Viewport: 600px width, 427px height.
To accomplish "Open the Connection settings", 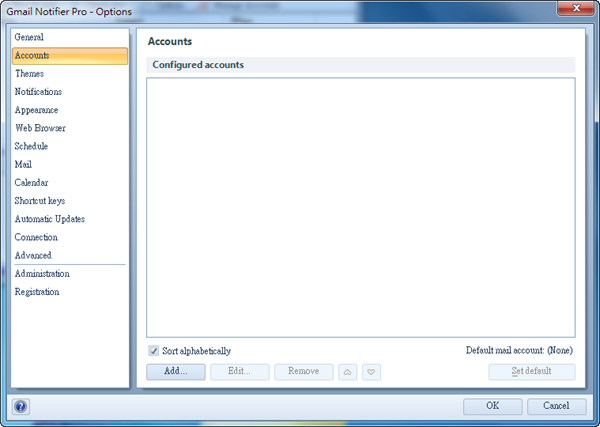I will (x=70, y=237).
